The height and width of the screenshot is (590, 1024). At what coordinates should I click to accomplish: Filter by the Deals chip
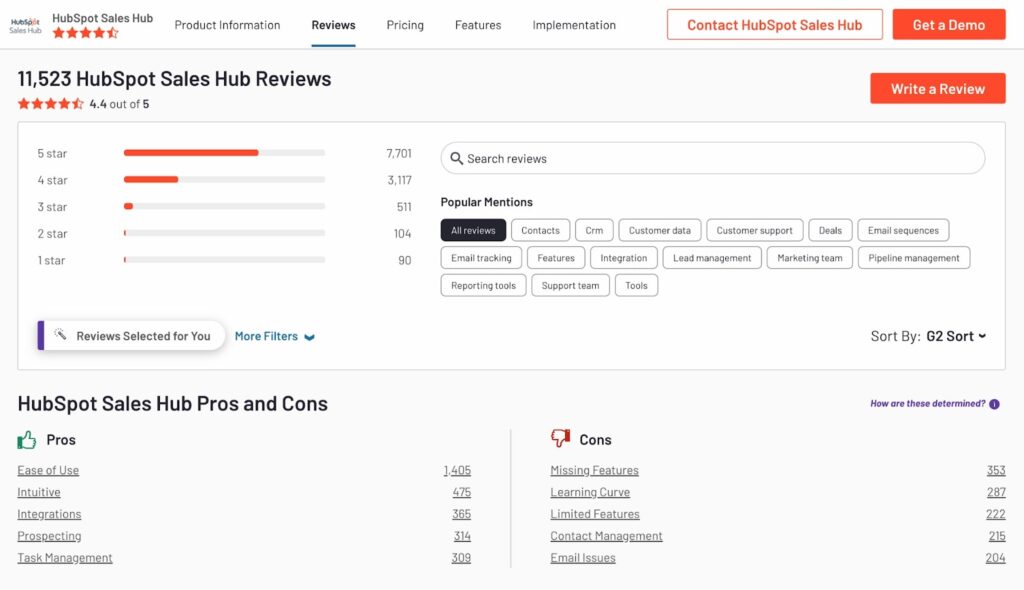pyautogui.click(x=830, y=230)
